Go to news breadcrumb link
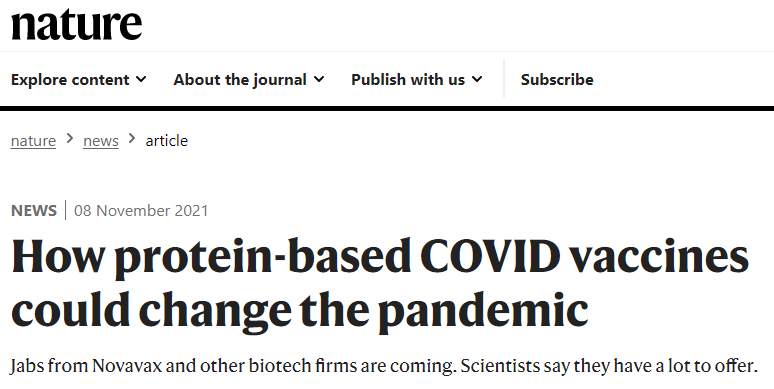Viewport: 774px width, 389px height. 101,141
